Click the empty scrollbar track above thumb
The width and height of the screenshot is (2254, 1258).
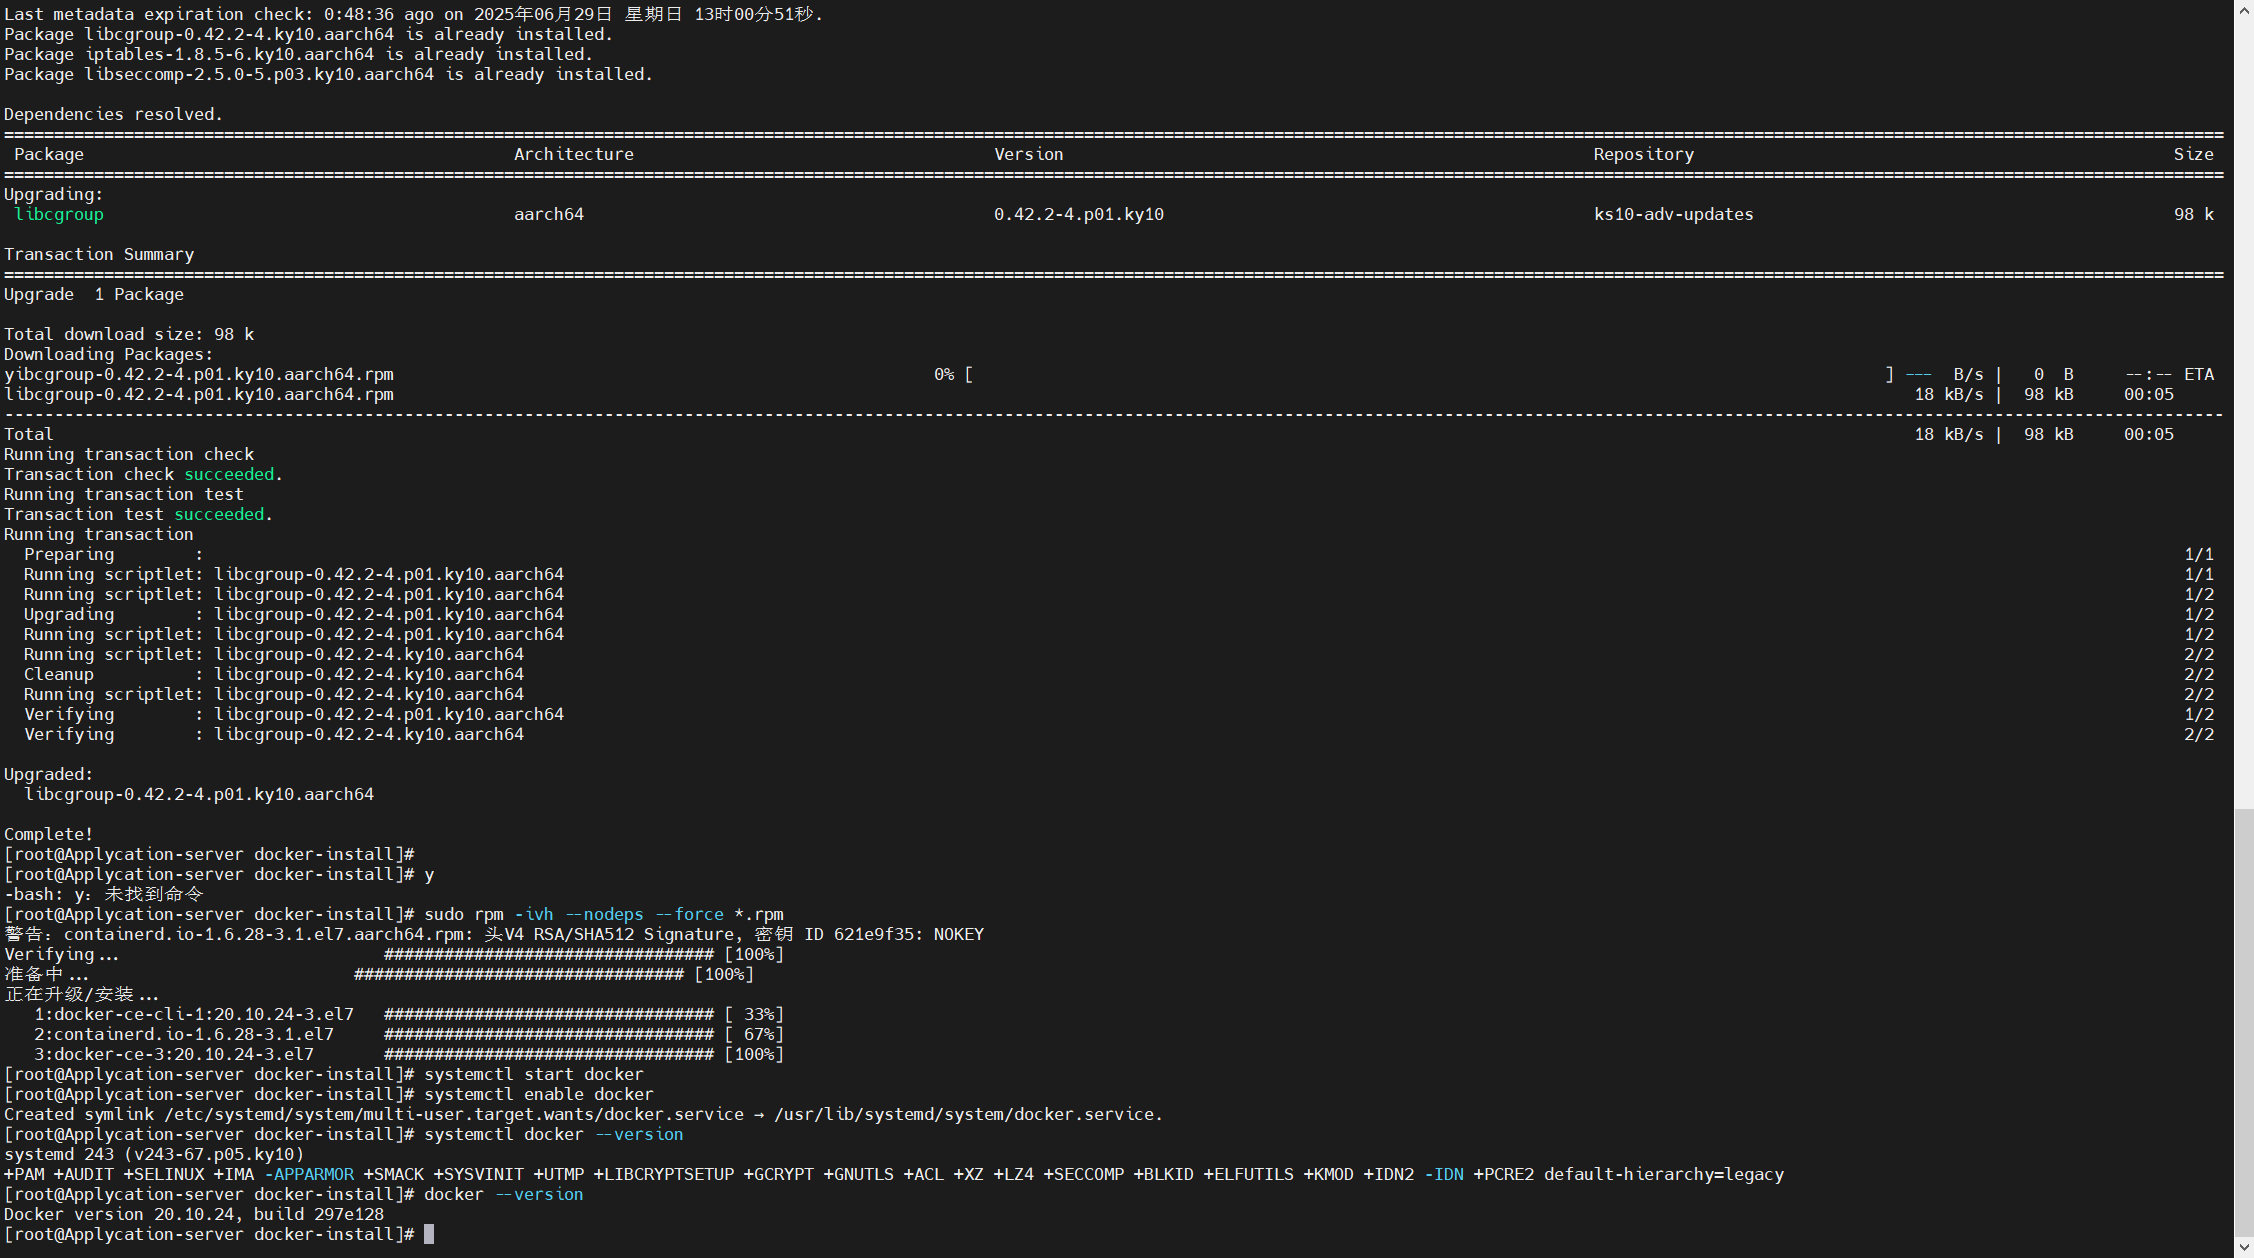pyautogui.click(x=2244, y=400)
